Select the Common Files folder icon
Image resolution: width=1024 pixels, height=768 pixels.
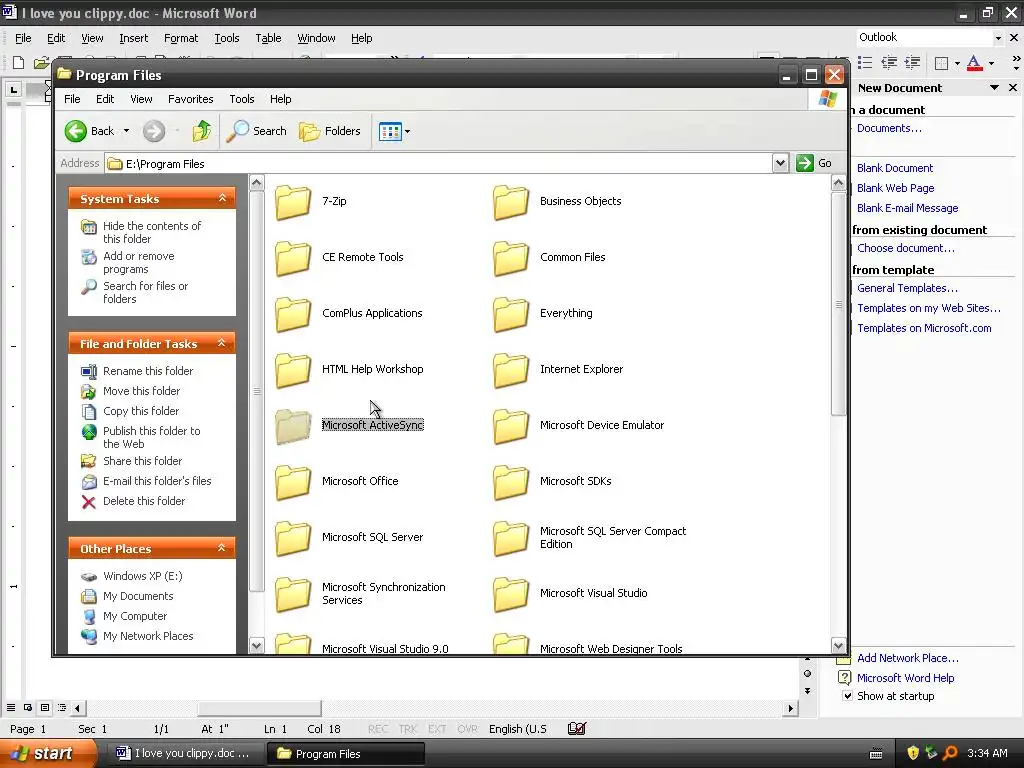click(x=511, y=258)
